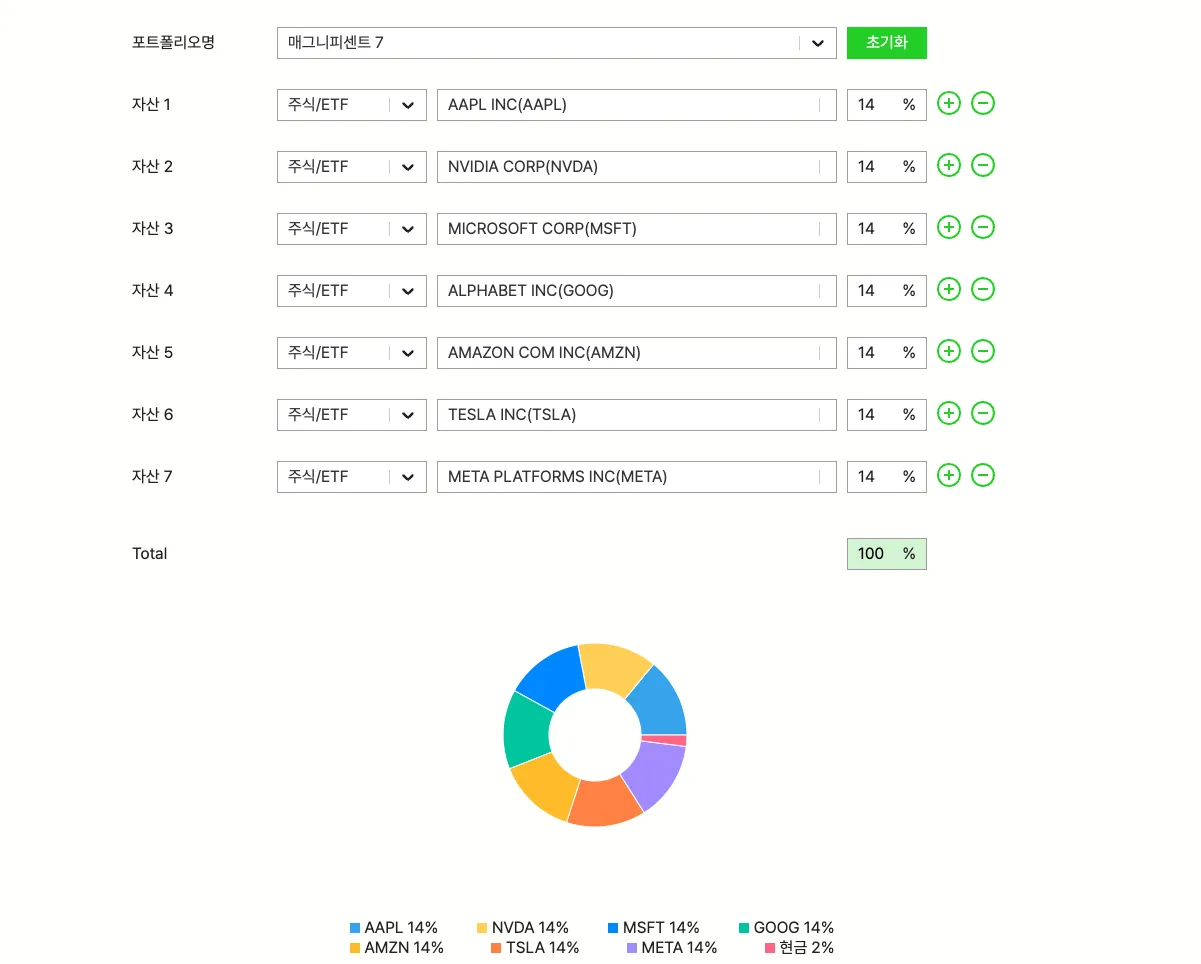The width and height of the screenshot is (1201, 964).
Task: Click the 초기화 reset button
Action: 887,43
